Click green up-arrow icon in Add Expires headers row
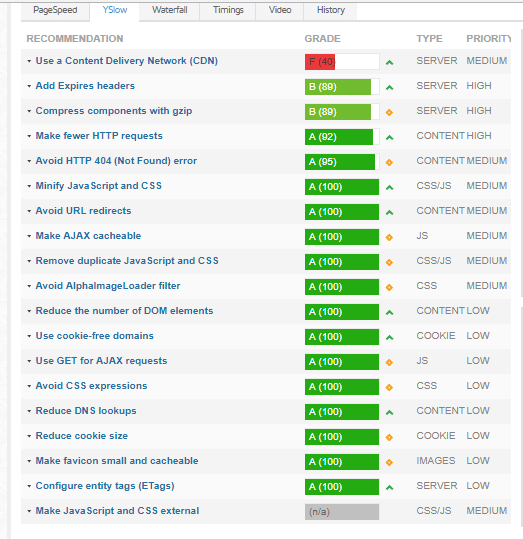The height and width of the screenshot is (539, 523). click(x=389, y=88)
